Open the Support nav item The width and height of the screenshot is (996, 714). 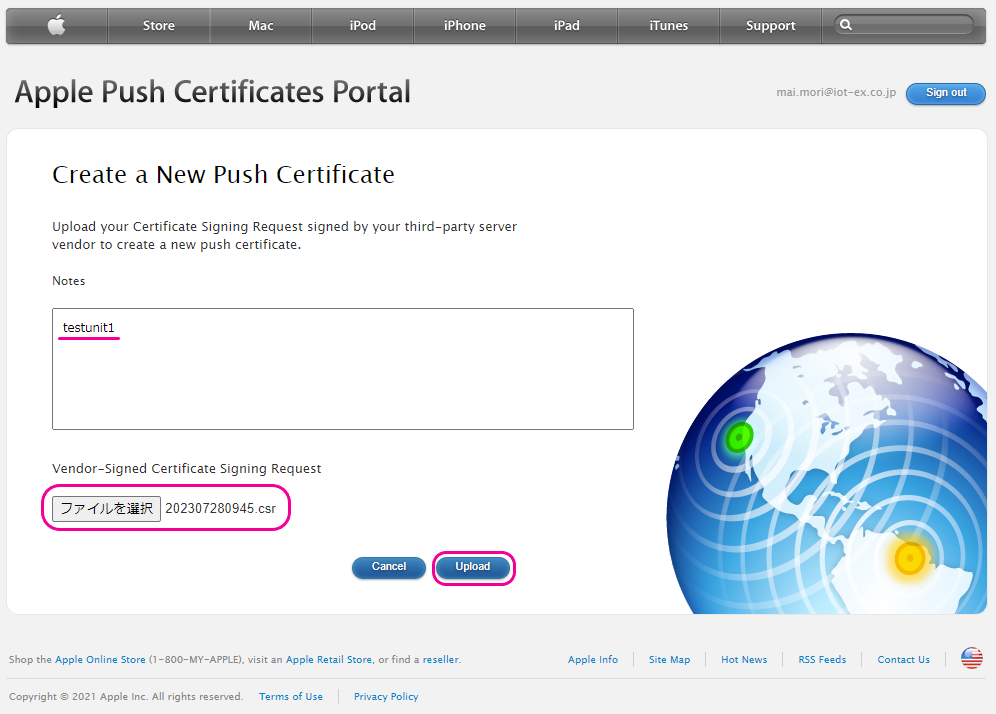pos(770,26)
